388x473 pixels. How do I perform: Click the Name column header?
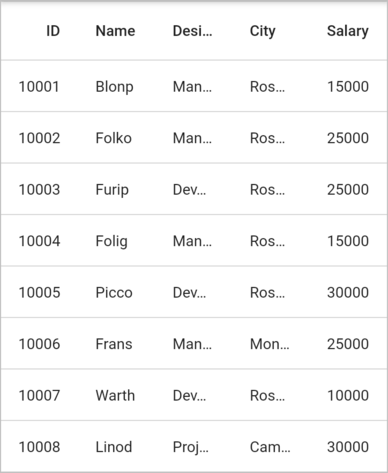click(116, 31)
